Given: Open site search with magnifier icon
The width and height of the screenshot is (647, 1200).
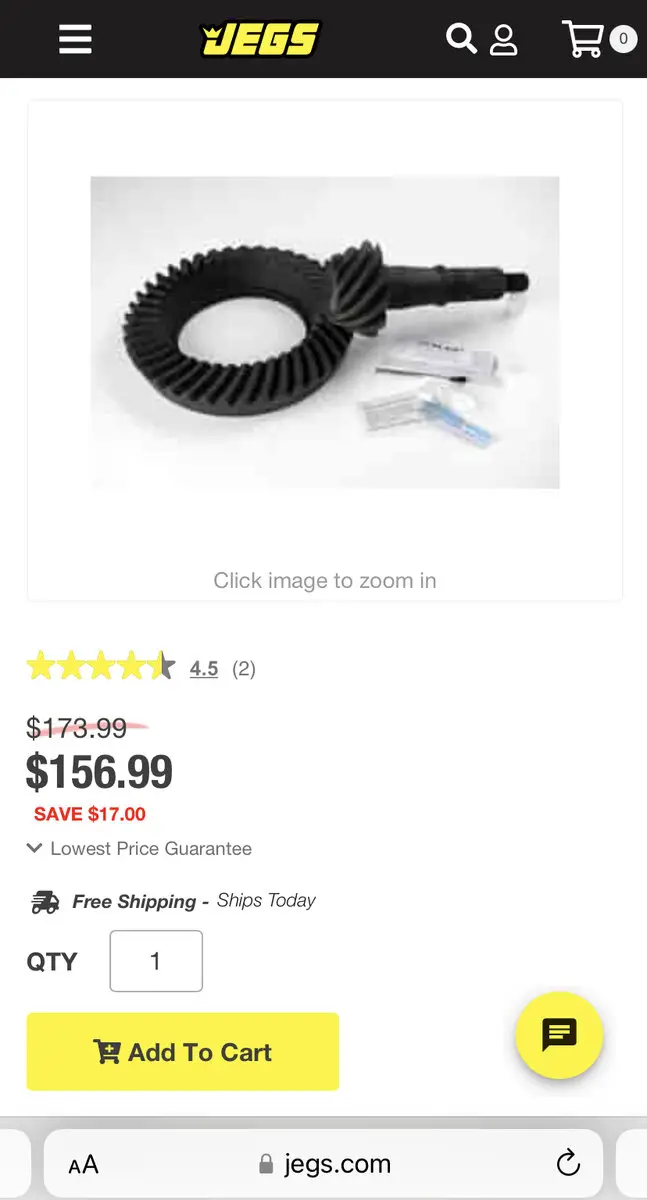Looking at the screenshot, I should 461,39.
